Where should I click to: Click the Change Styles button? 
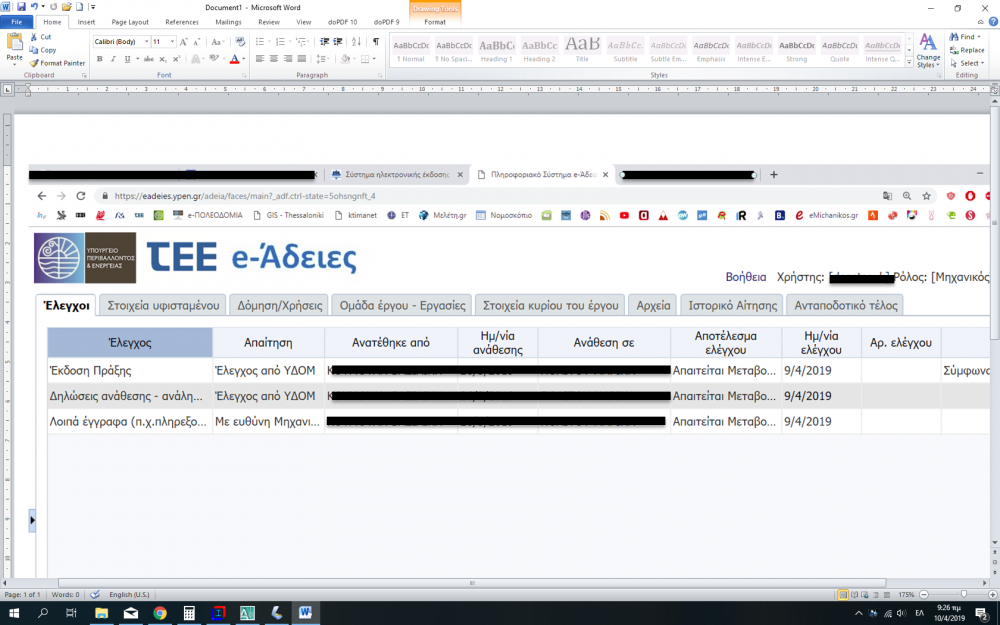[928, 50]
